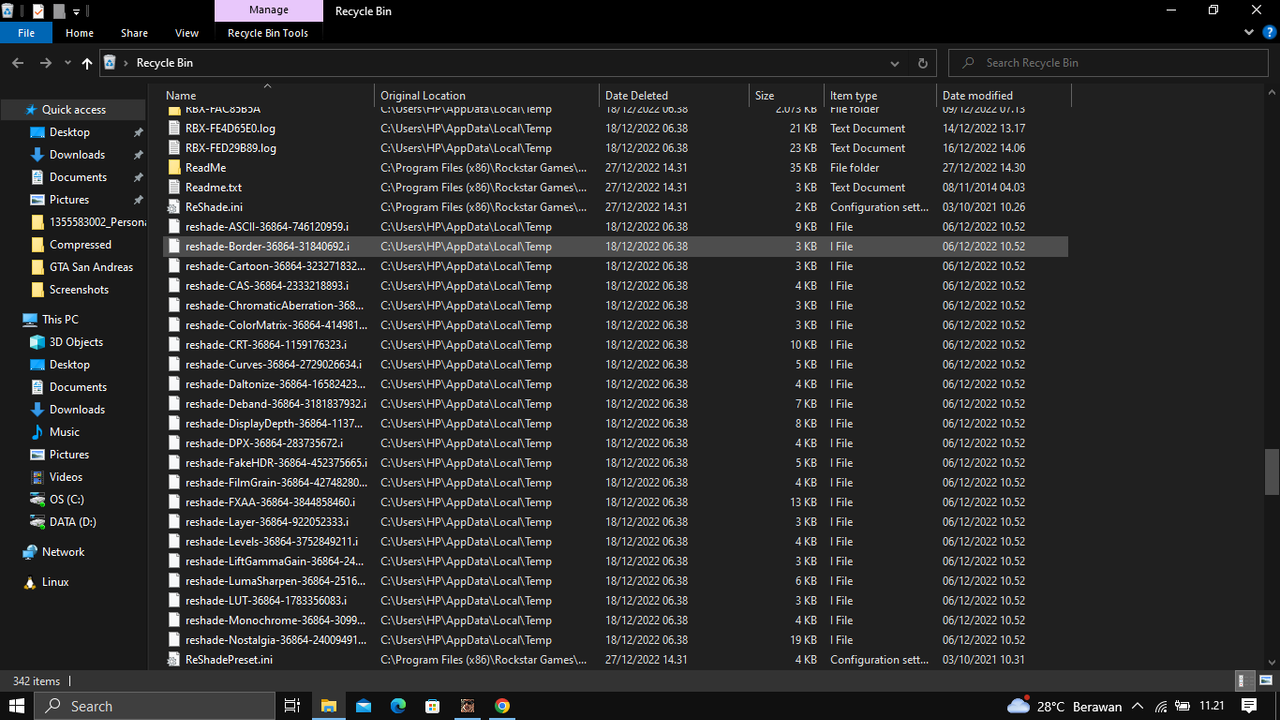Select reshade-LUT-36864-1783356083.i file
The height and width of the screenshot is (720, 1280).
click(615, 601)
